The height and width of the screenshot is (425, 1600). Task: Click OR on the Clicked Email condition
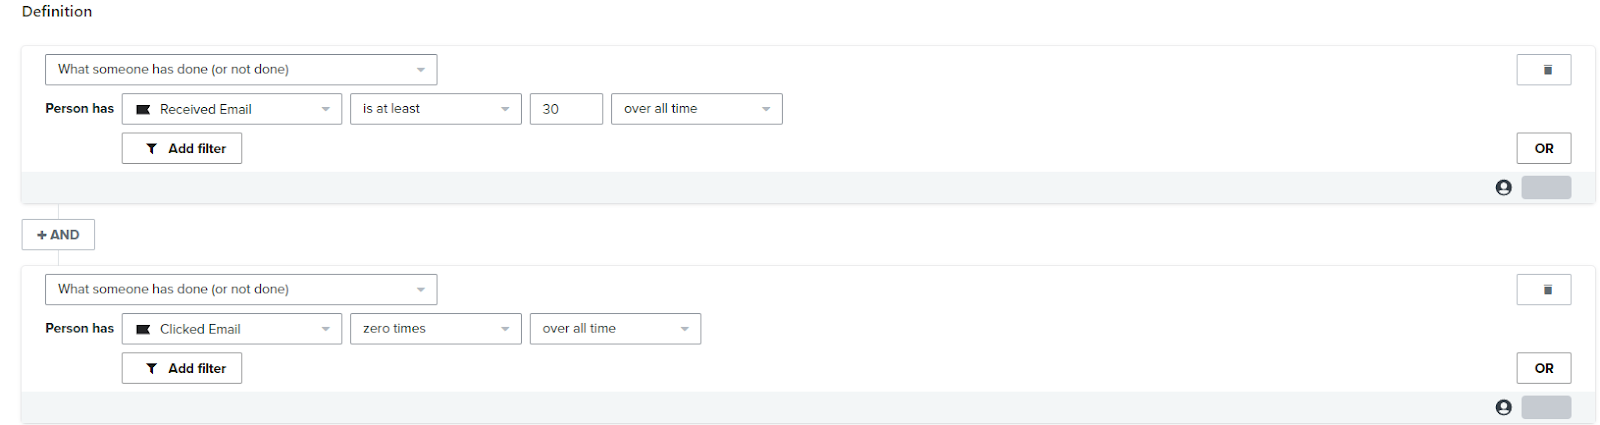pos(1543,369)
